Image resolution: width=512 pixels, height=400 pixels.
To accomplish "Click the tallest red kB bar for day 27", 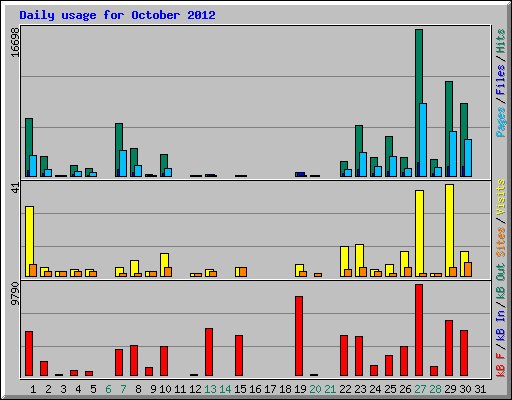I will click(x=419, y=330).
